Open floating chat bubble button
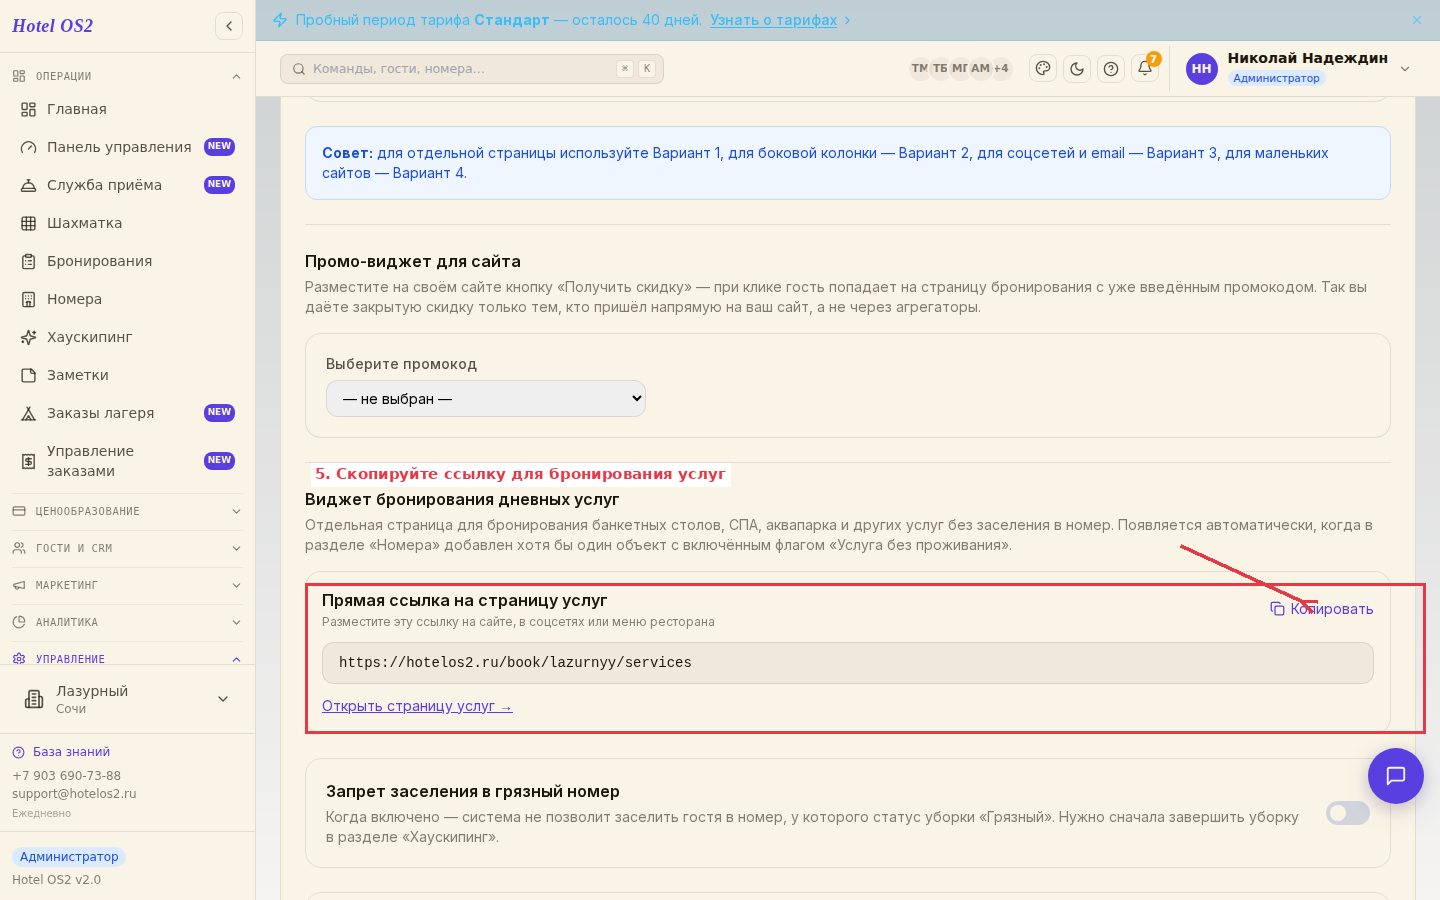This screenshot has width=1440, height=900. [1396, 776]
